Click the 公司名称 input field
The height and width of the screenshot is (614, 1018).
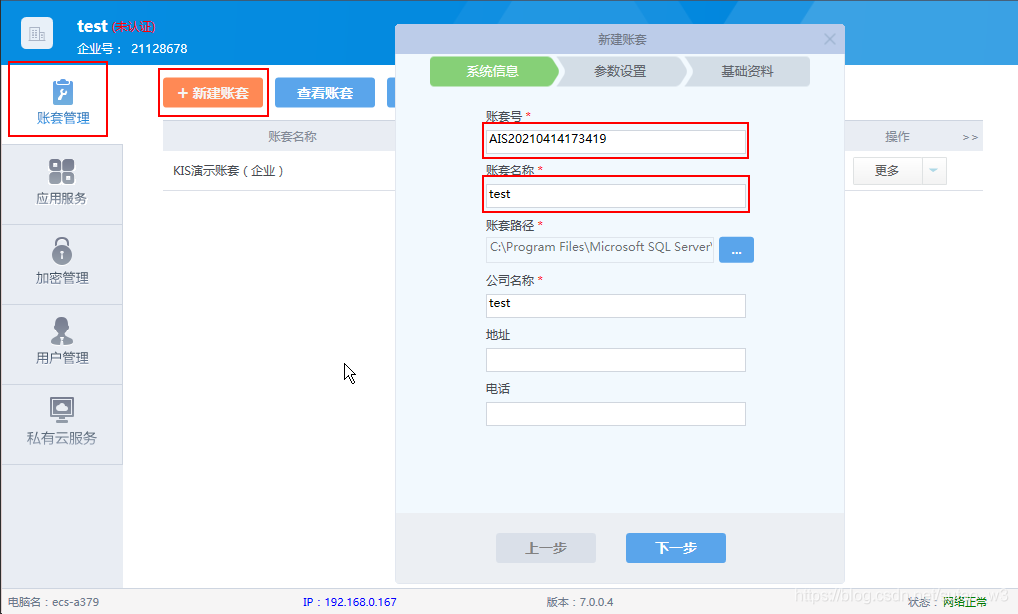(615, 305)
